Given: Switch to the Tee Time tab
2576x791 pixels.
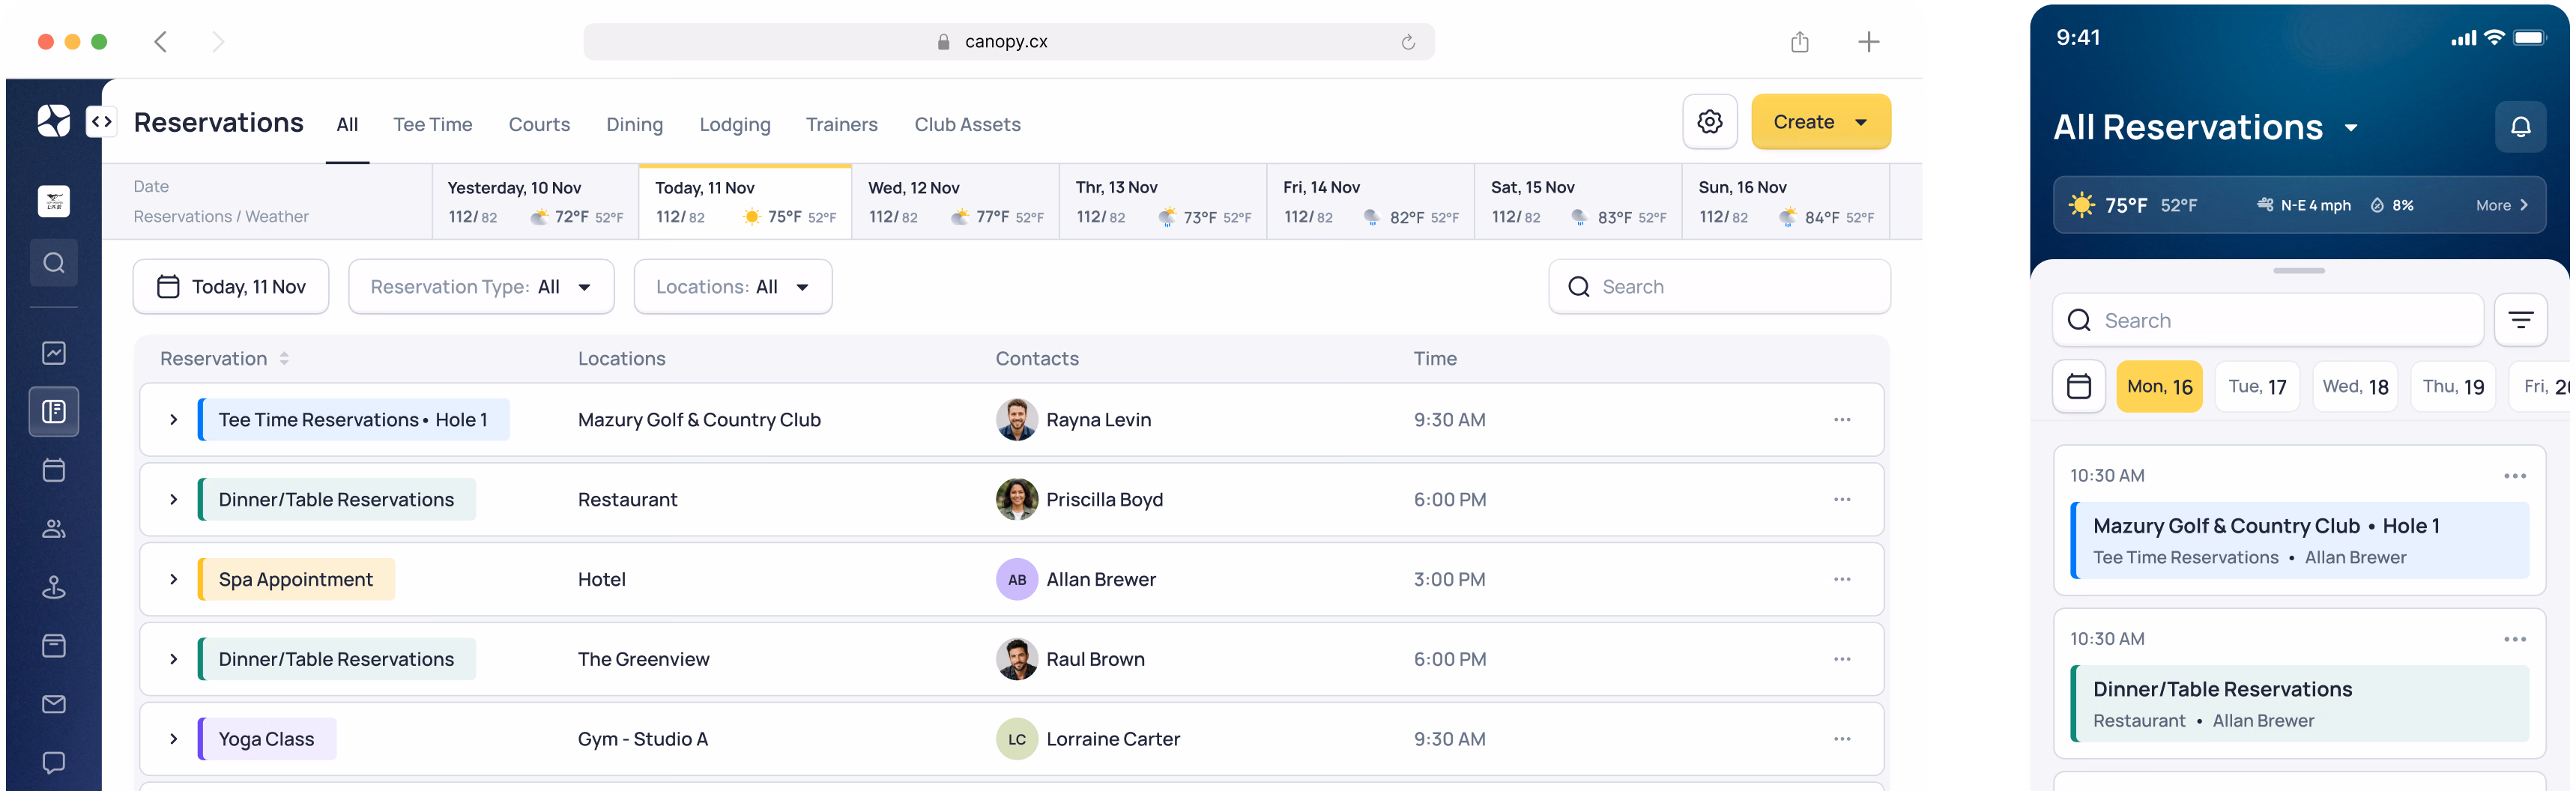Looking at the screenshot, I should (433, 125).
